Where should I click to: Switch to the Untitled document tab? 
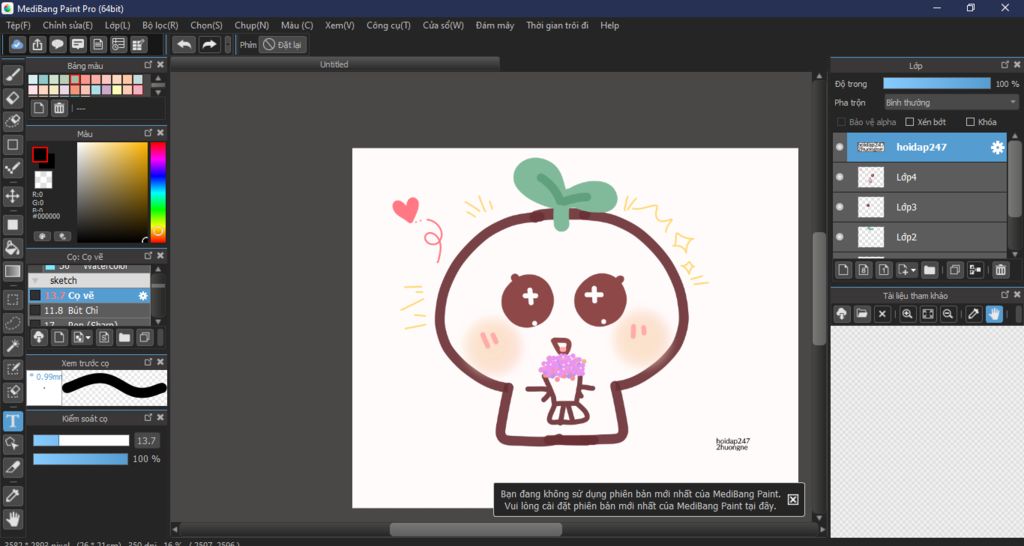point(334,64)
